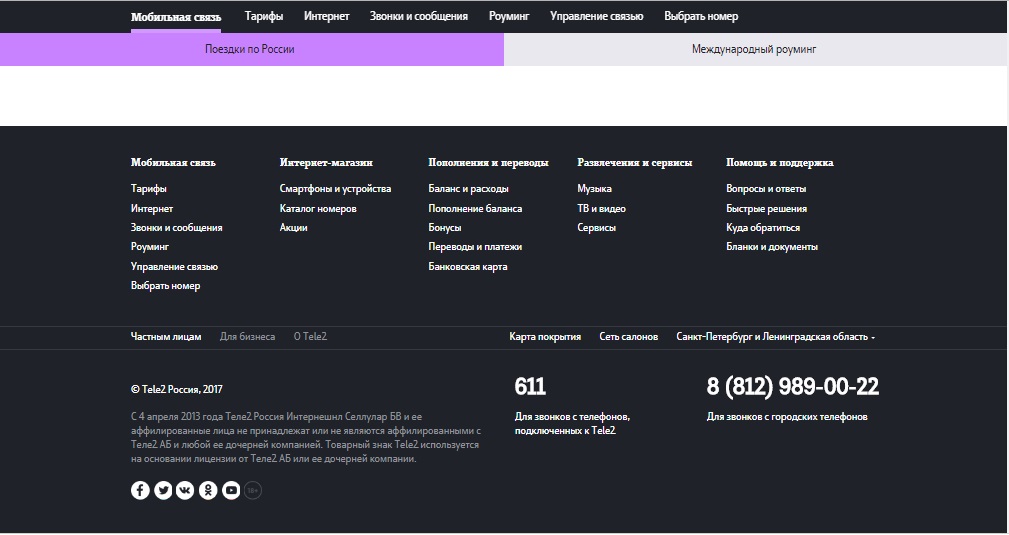This screenshot has height=535, width=1009.
Task: Click footer heading Помощь и поддержка
Action: coord(779,163)
